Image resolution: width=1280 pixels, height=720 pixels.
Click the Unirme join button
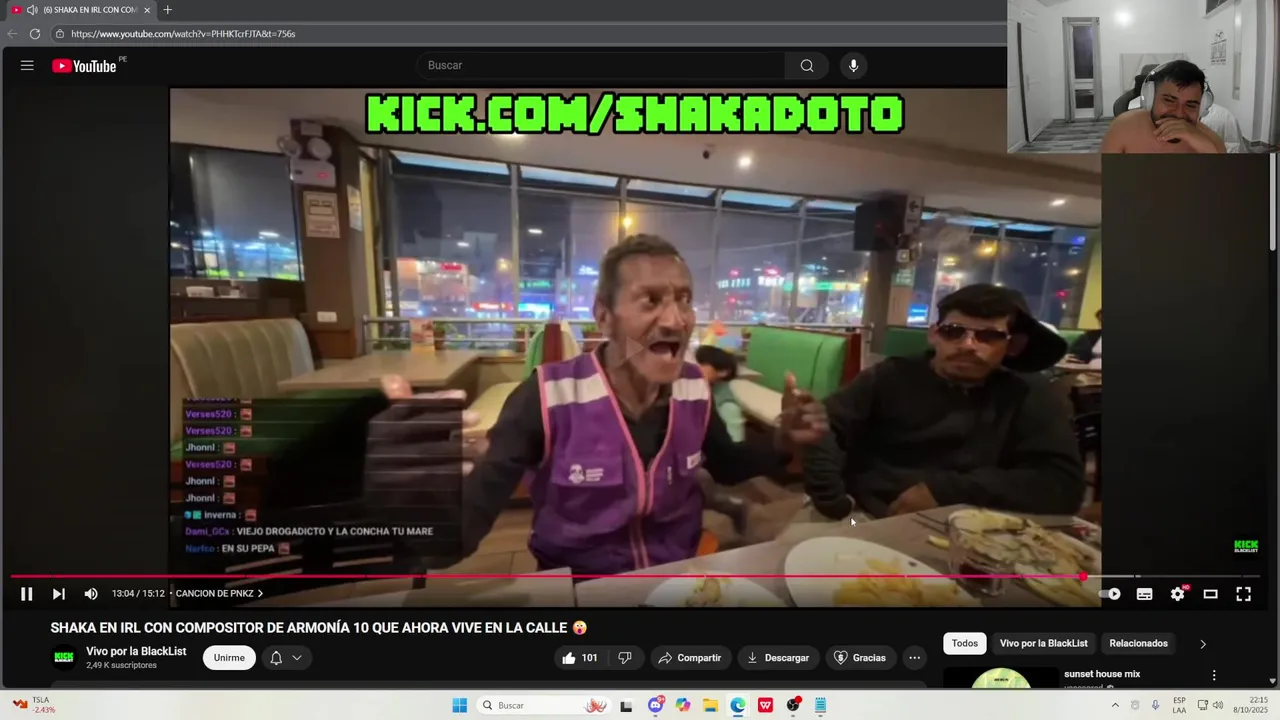[x=229, y=658]
